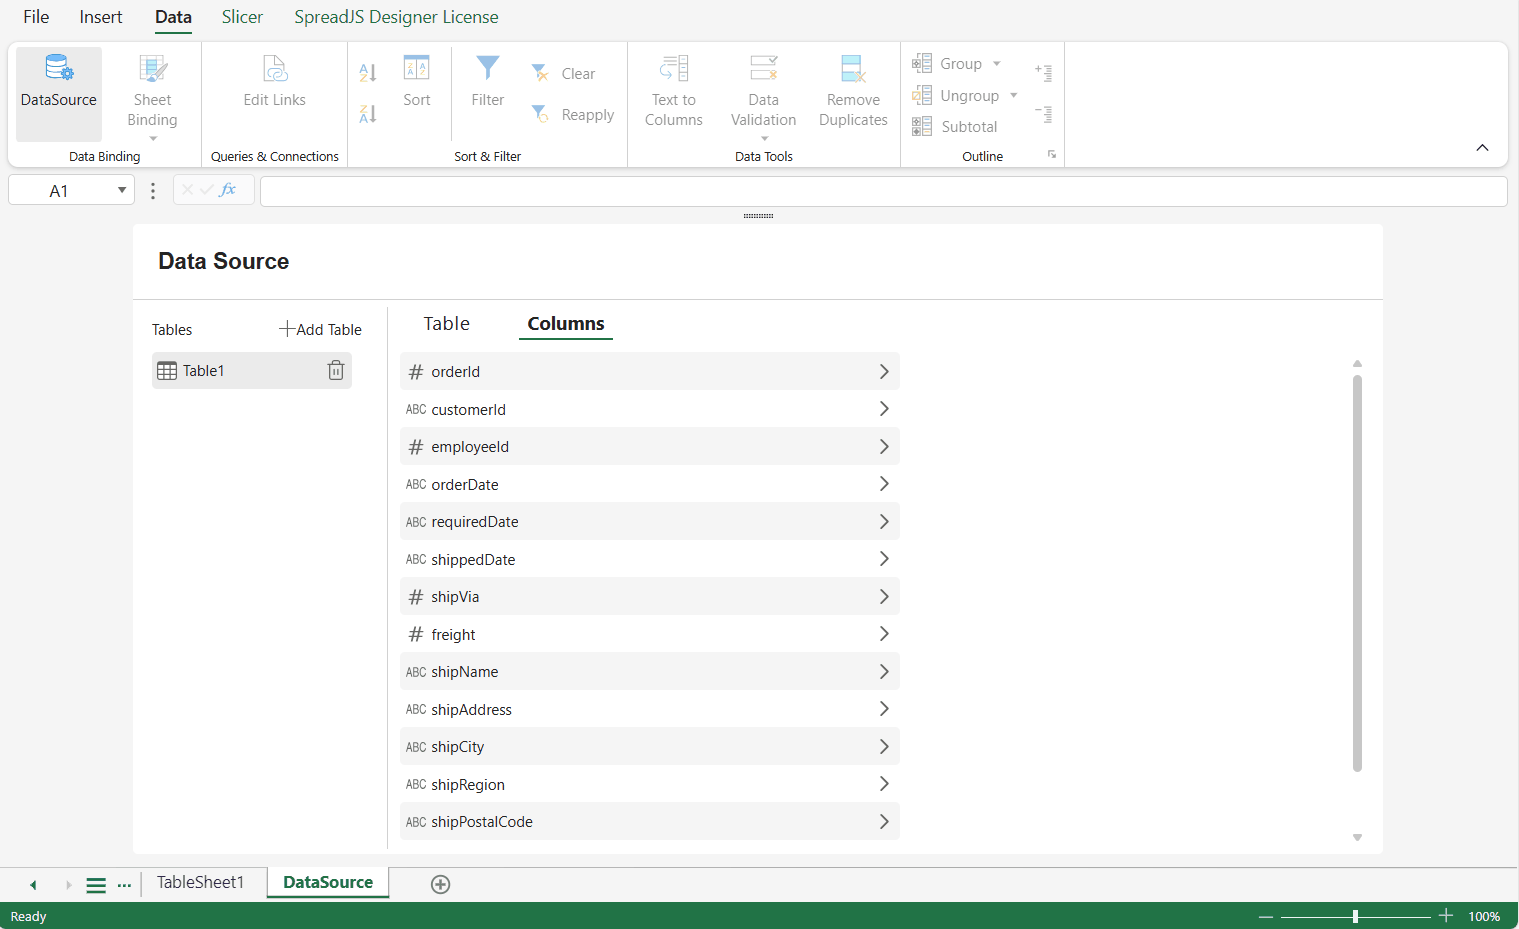This screenshot has width=1519, height=929.
Task: Open the Name Box dropdown
Action: click(x=122, y=191)
